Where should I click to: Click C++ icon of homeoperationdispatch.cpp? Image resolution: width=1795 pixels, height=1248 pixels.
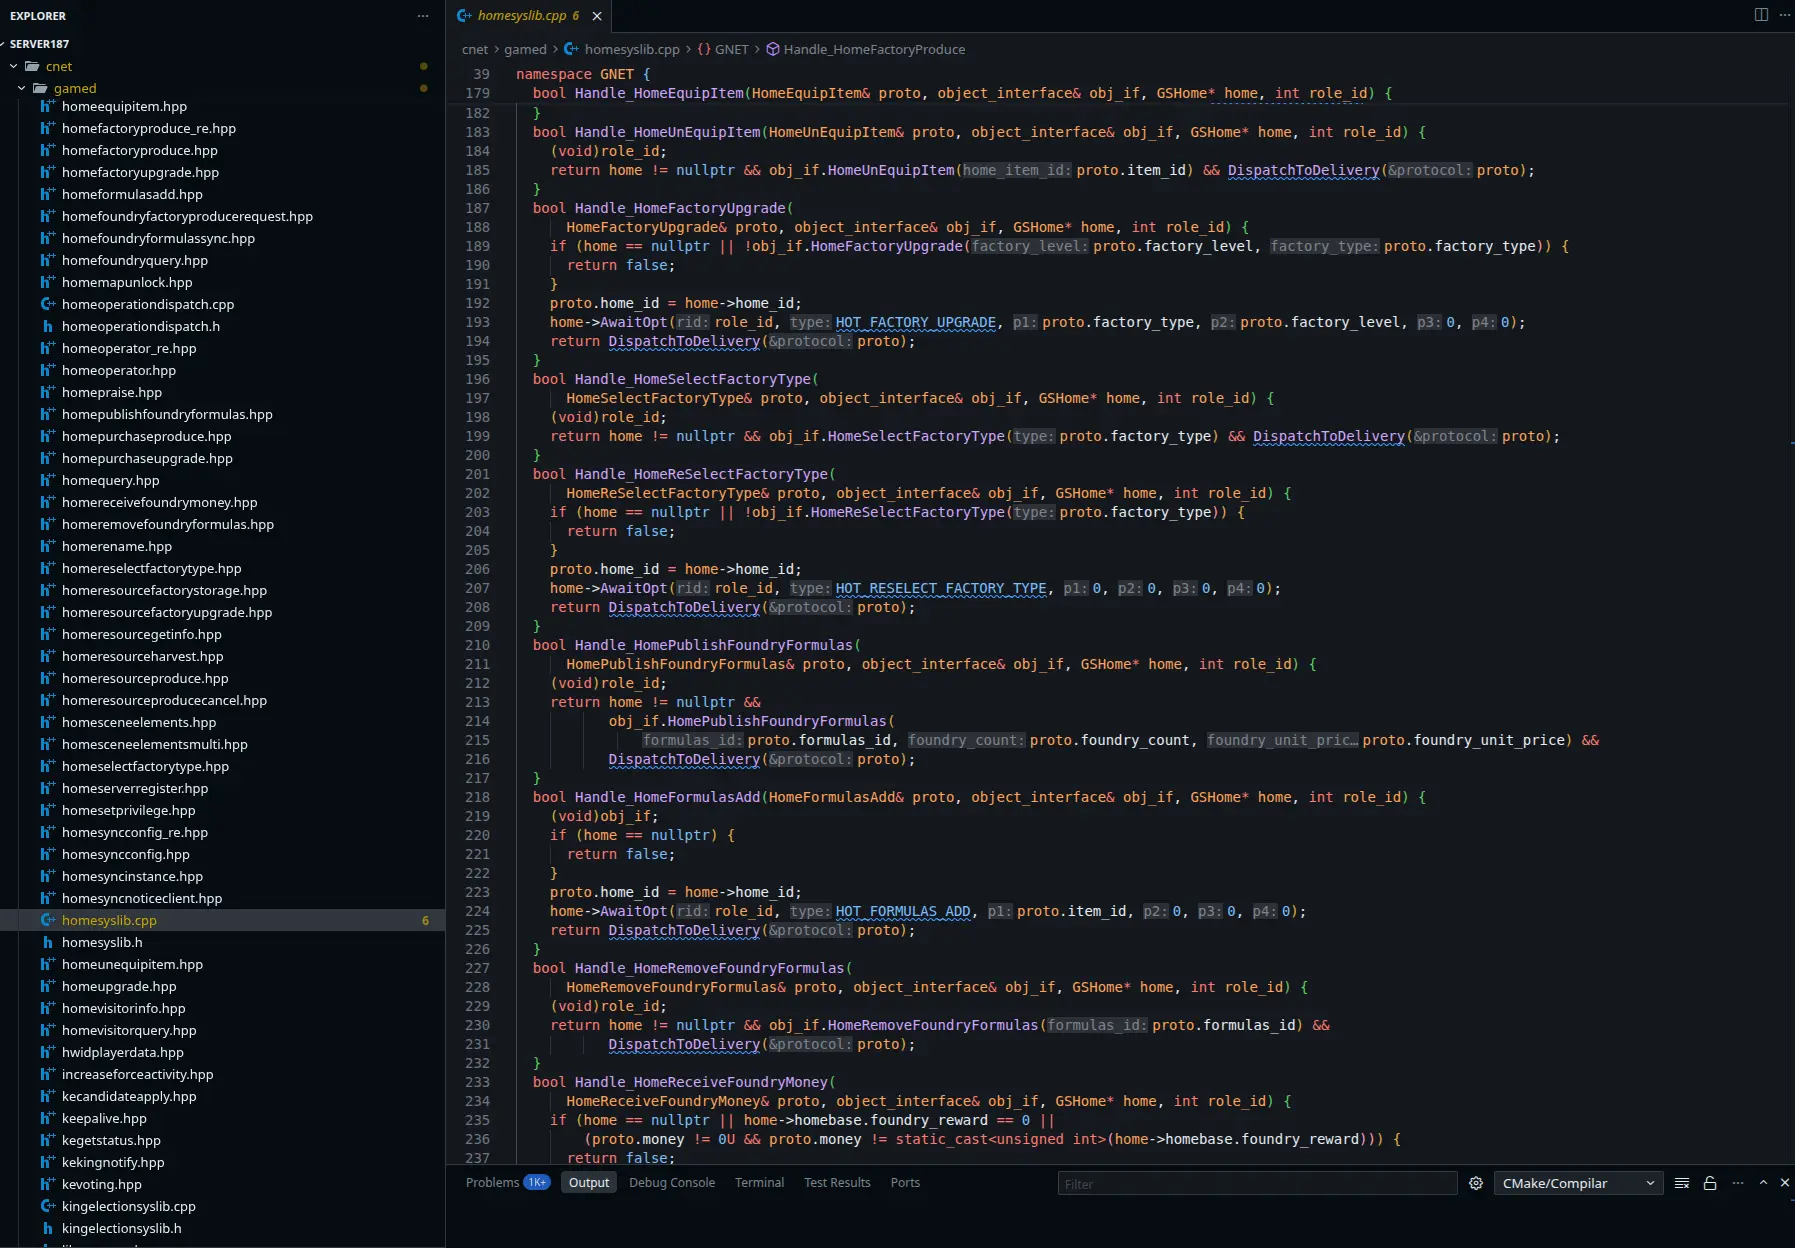[47, 304]
